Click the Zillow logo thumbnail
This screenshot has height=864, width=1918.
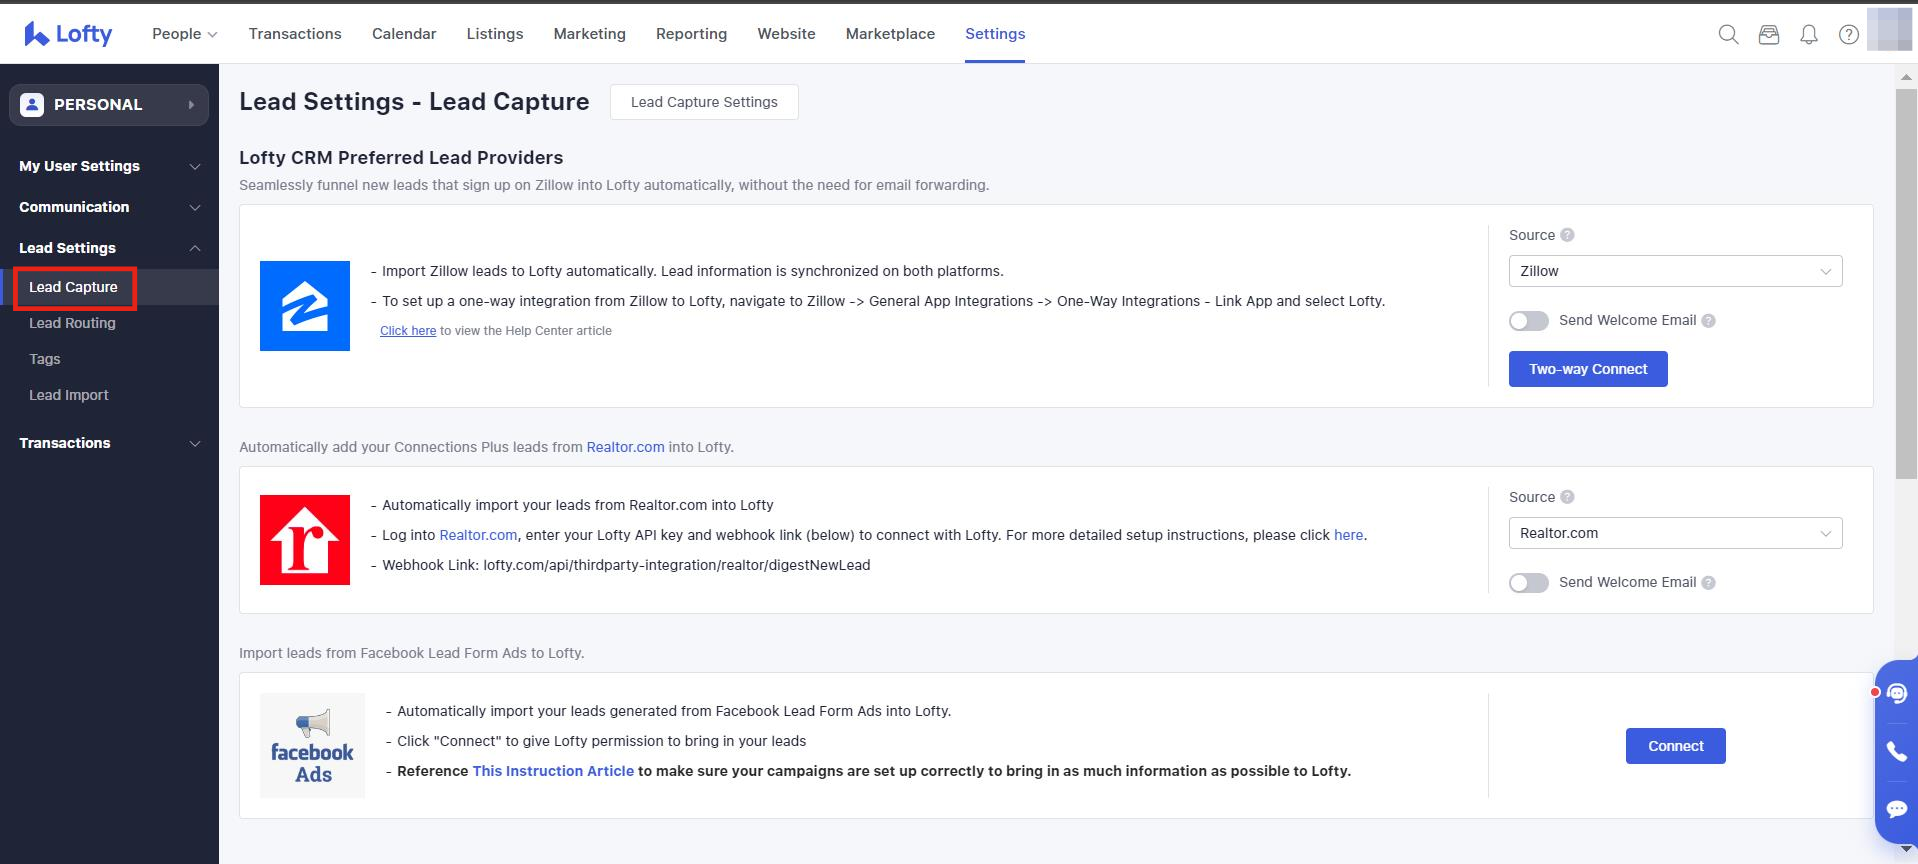305,306
